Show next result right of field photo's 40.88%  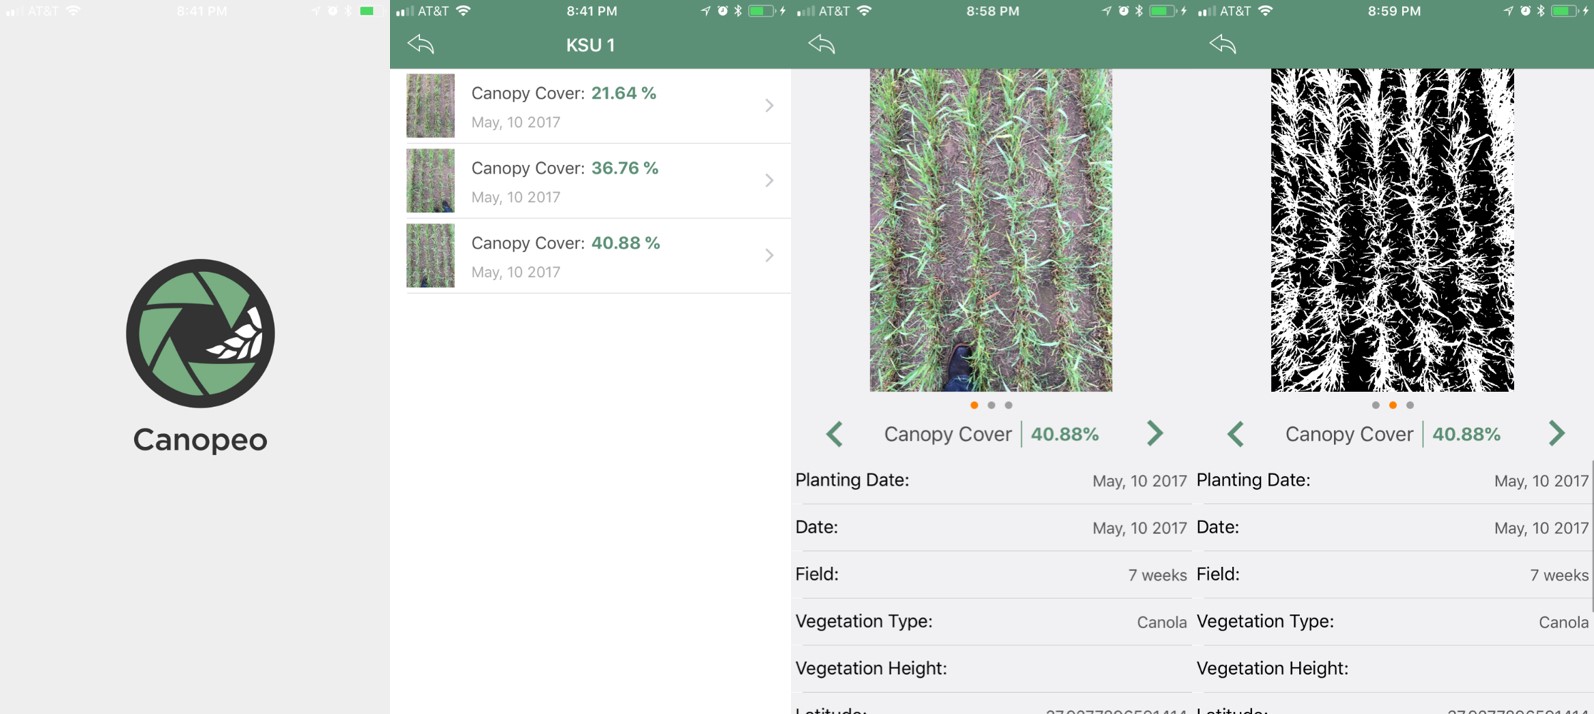[1155, 434]
